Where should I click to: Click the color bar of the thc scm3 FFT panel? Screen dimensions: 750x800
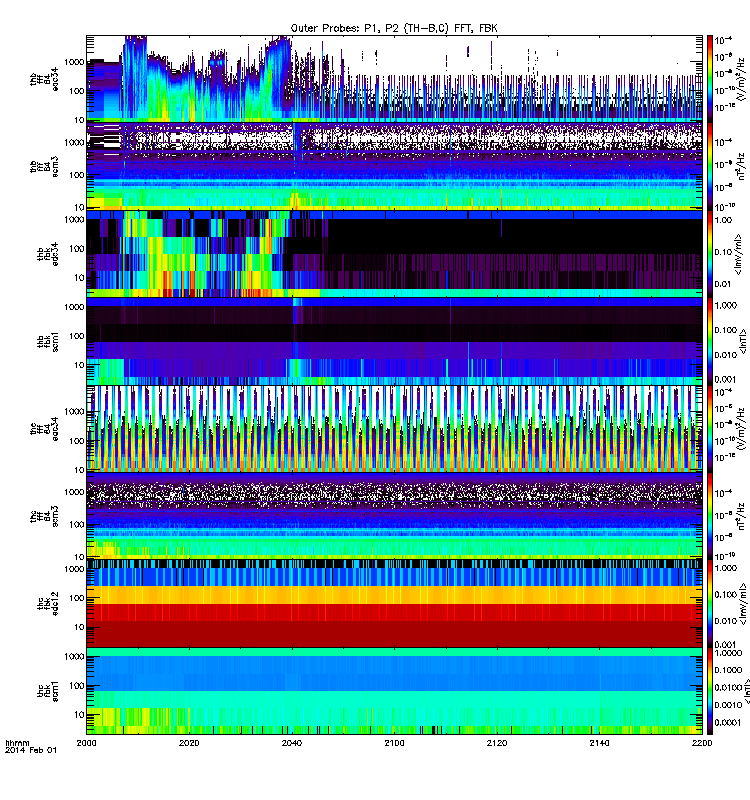click(x=709, y=516)
